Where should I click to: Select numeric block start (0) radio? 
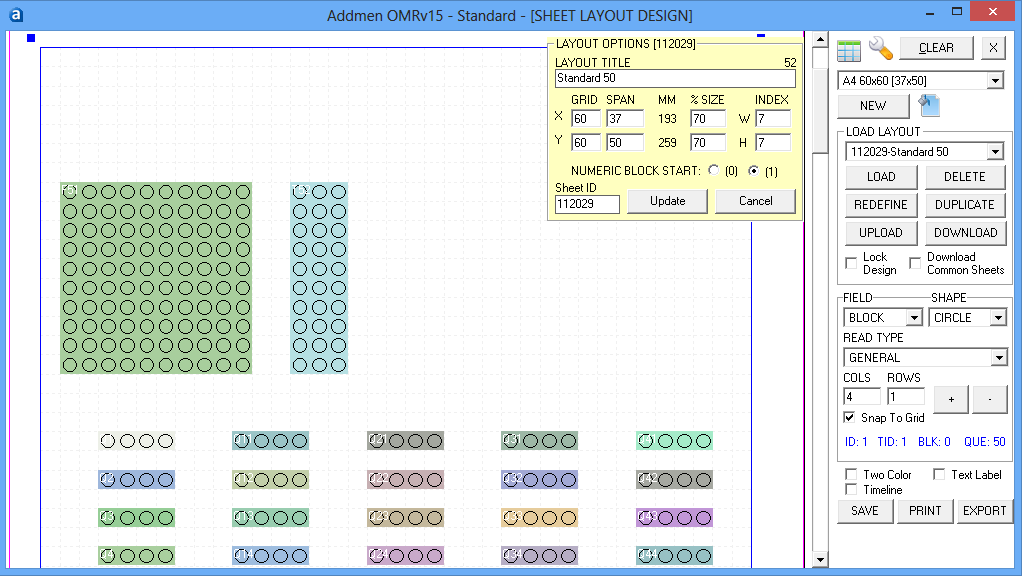714,170
